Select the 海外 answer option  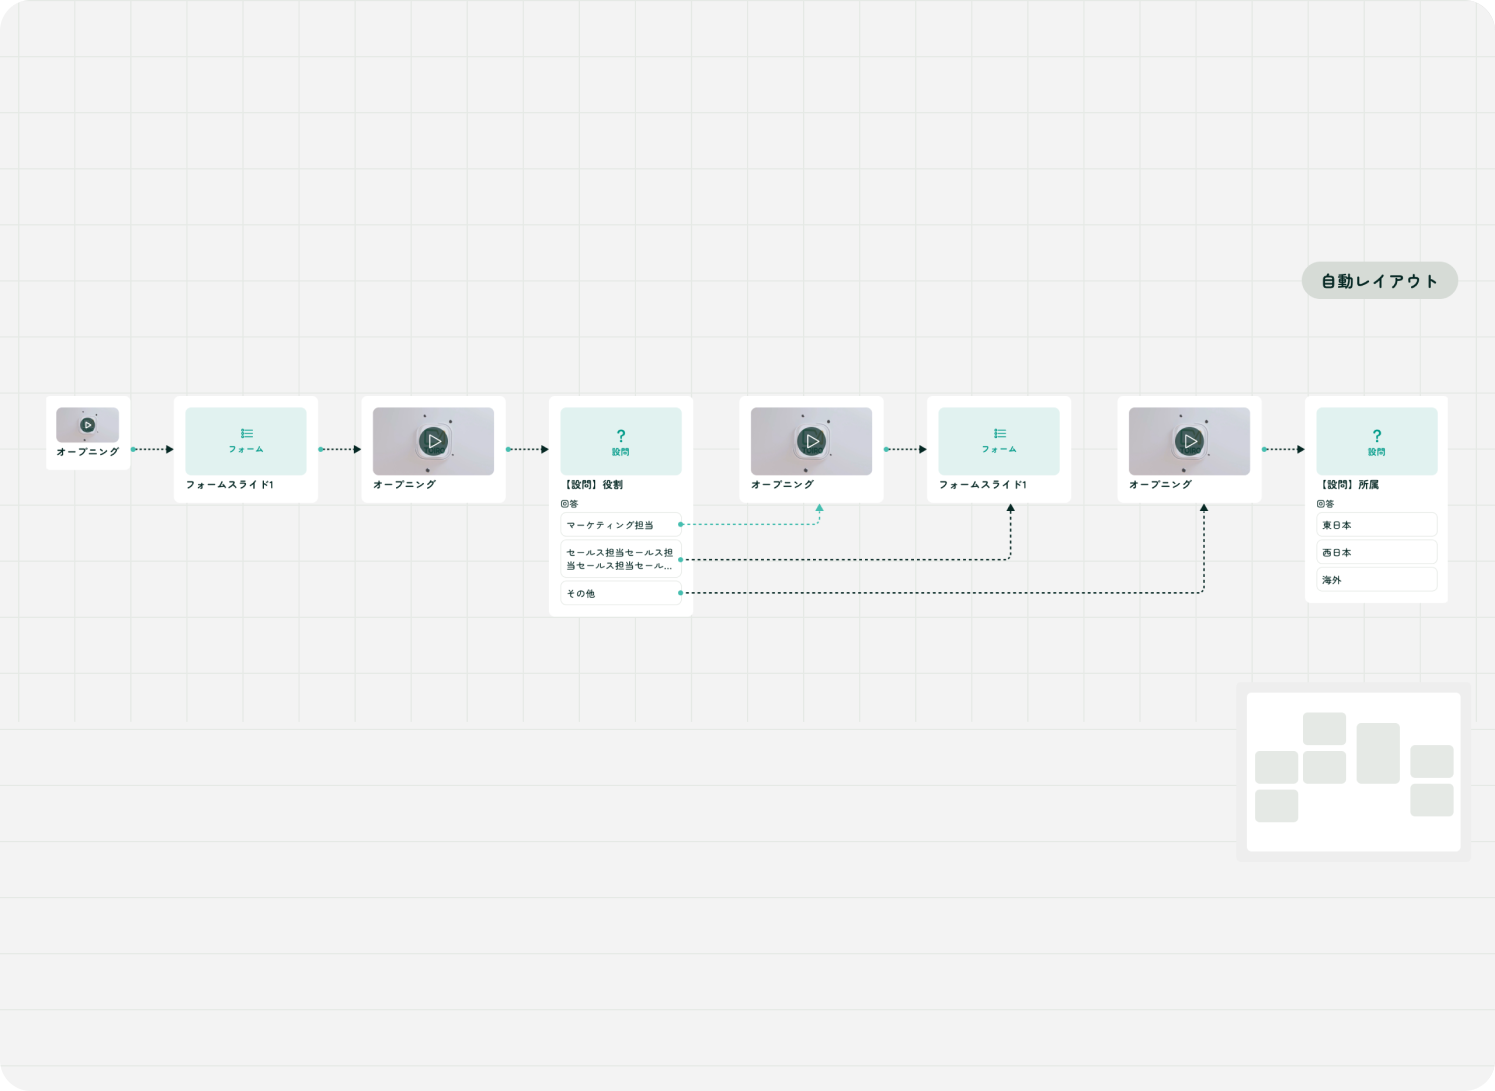pos(1376,580)
